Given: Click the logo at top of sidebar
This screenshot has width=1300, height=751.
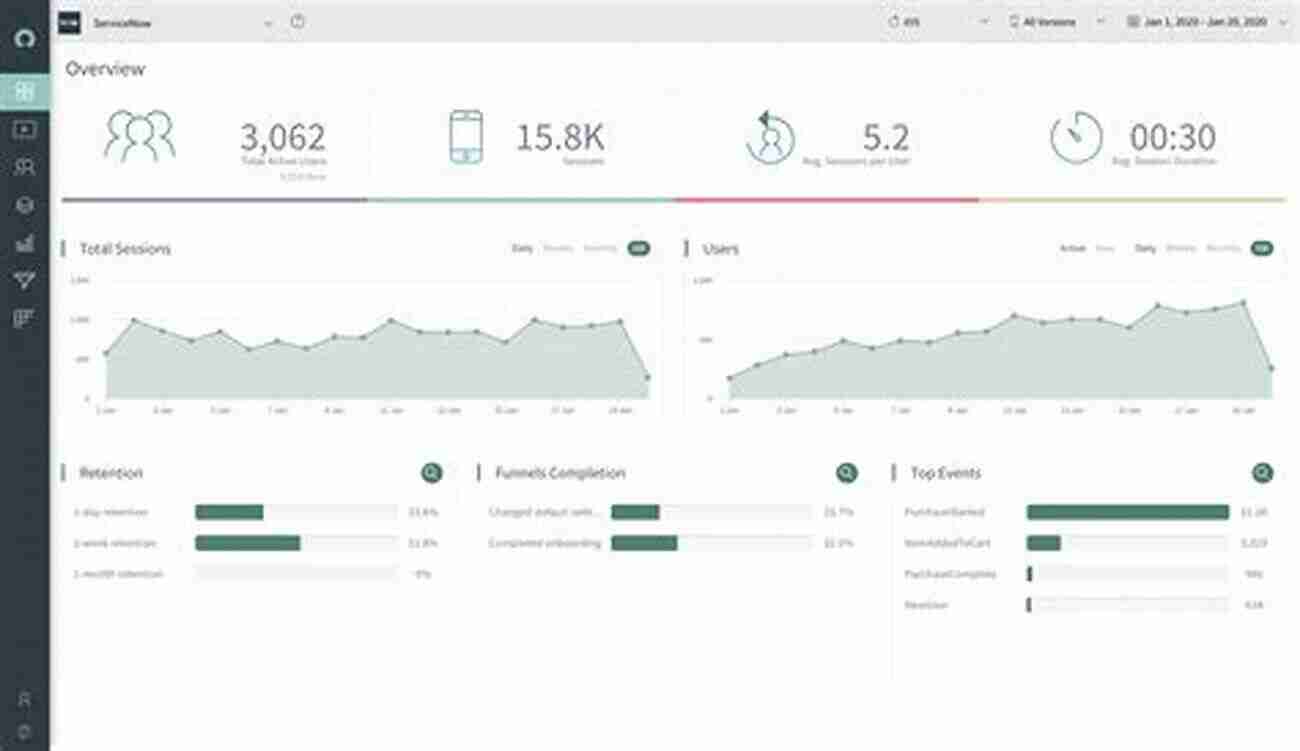Looking at the screenshot, I should [25, 38].
